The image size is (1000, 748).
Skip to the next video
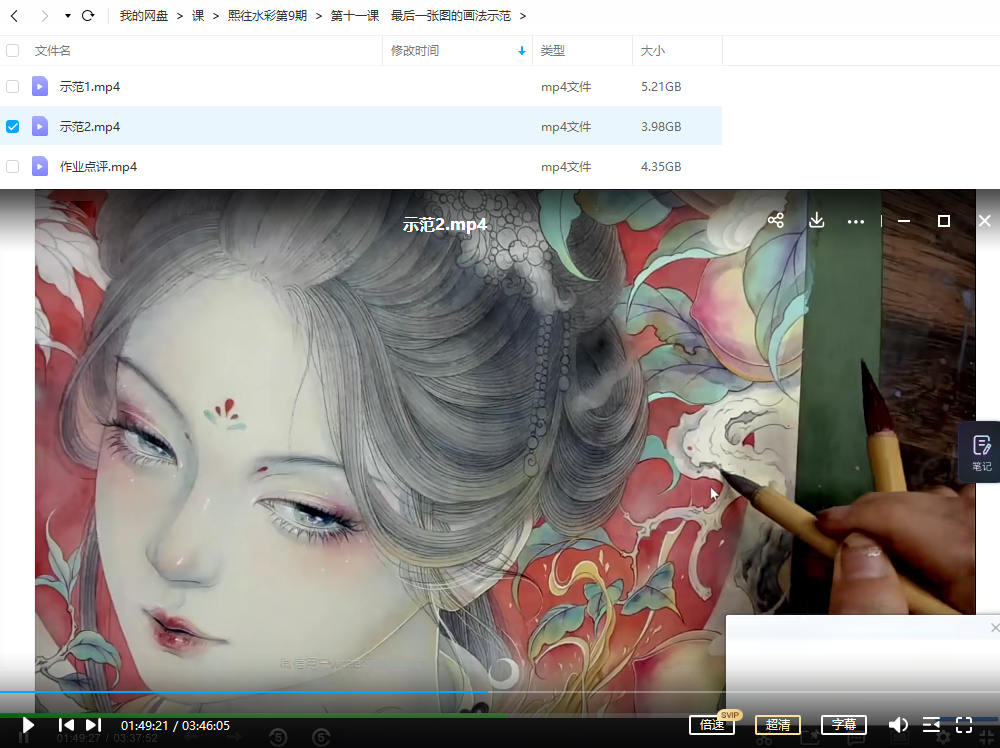93,725
